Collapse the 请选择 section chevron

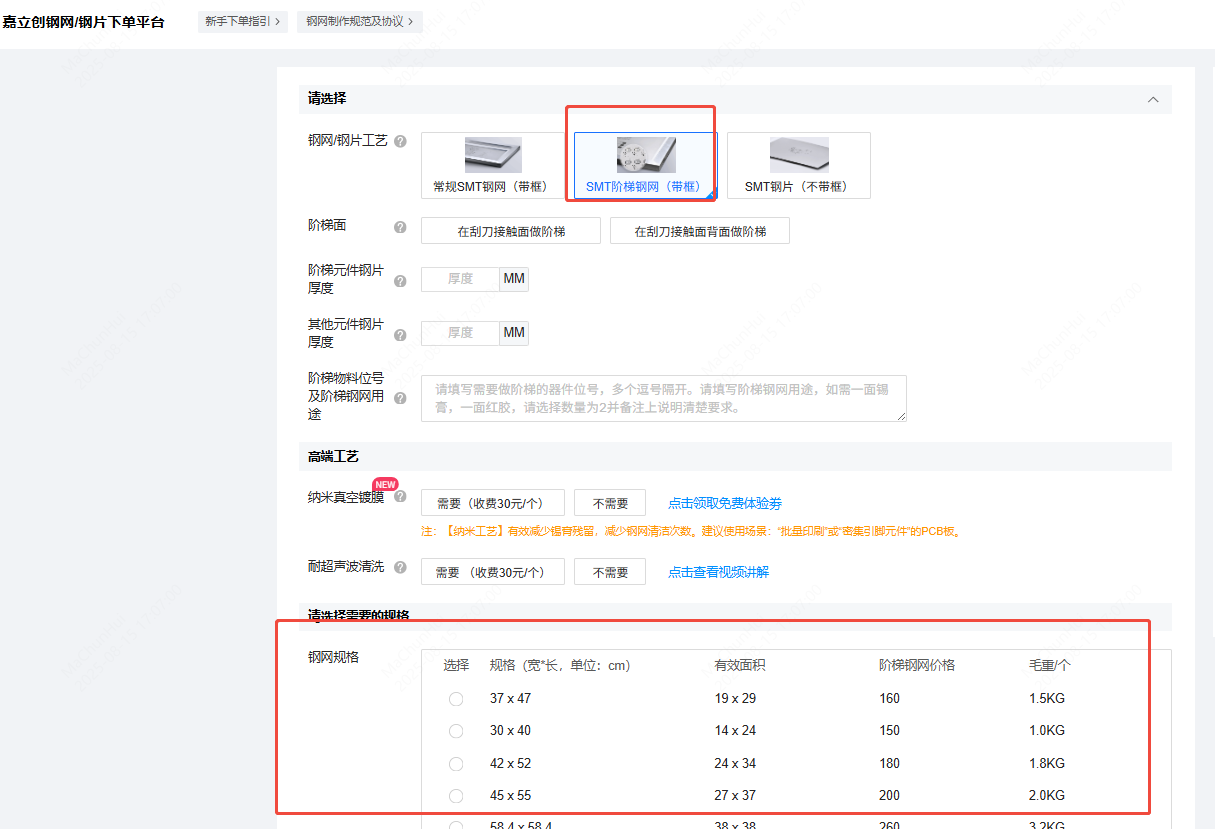tap(1153, 100)
